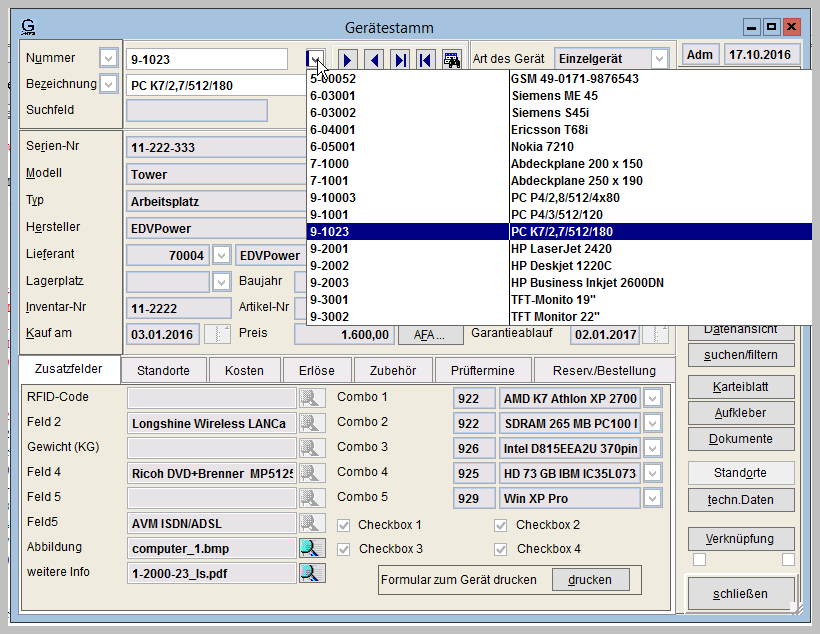
Task: Toggle Checkbox 4
Action: pyautogui.click(x=501, y=549)
